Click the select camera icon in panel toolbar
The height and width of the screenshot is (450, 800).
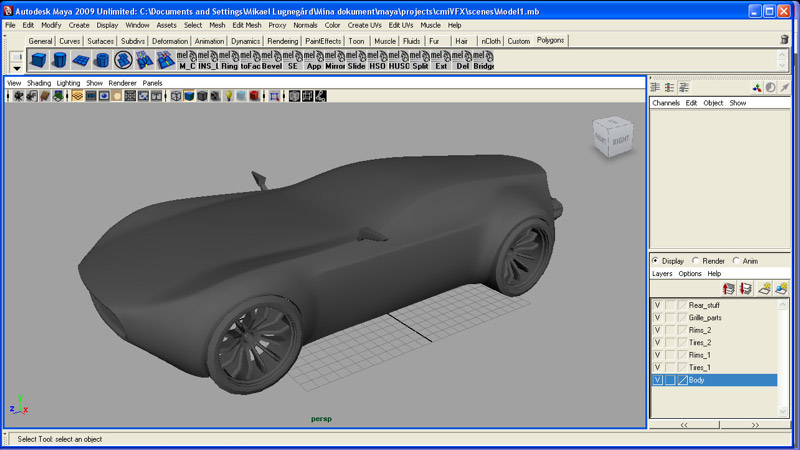(18, 96)
